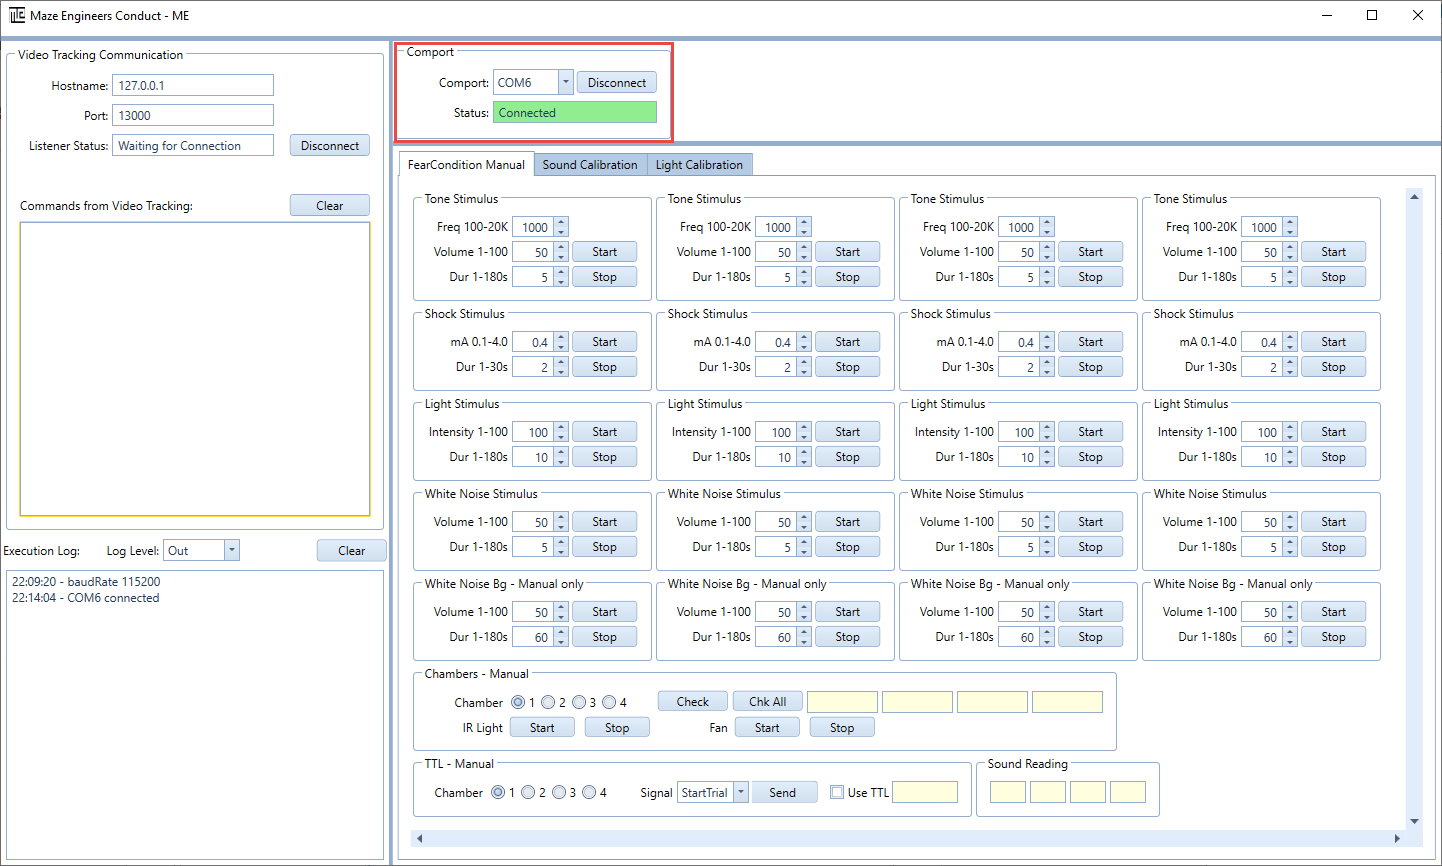The width and height of the screenshot is (1442, 866).
Task: Open the Signal StartTrial dropdown
Action: click(x=741, y=792)
